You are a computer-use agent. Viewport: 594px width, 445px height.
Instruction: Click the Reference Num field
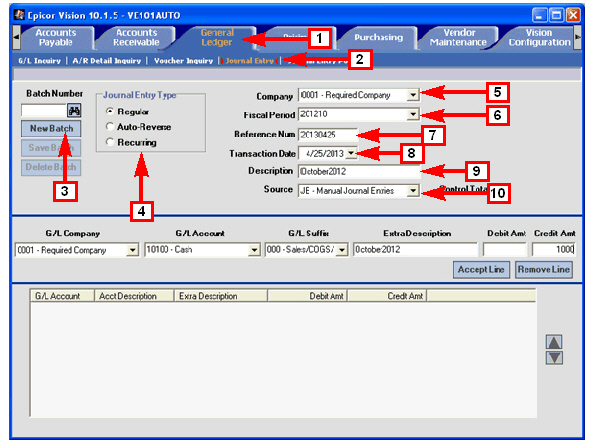tap(328, 134)
